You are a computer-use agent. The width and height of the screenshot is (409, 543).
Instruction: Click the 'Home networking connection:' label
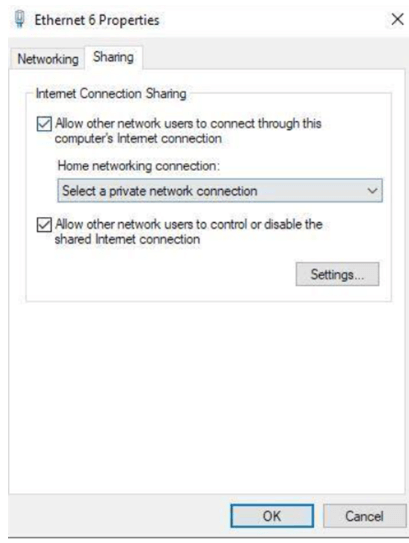[139, 166]
